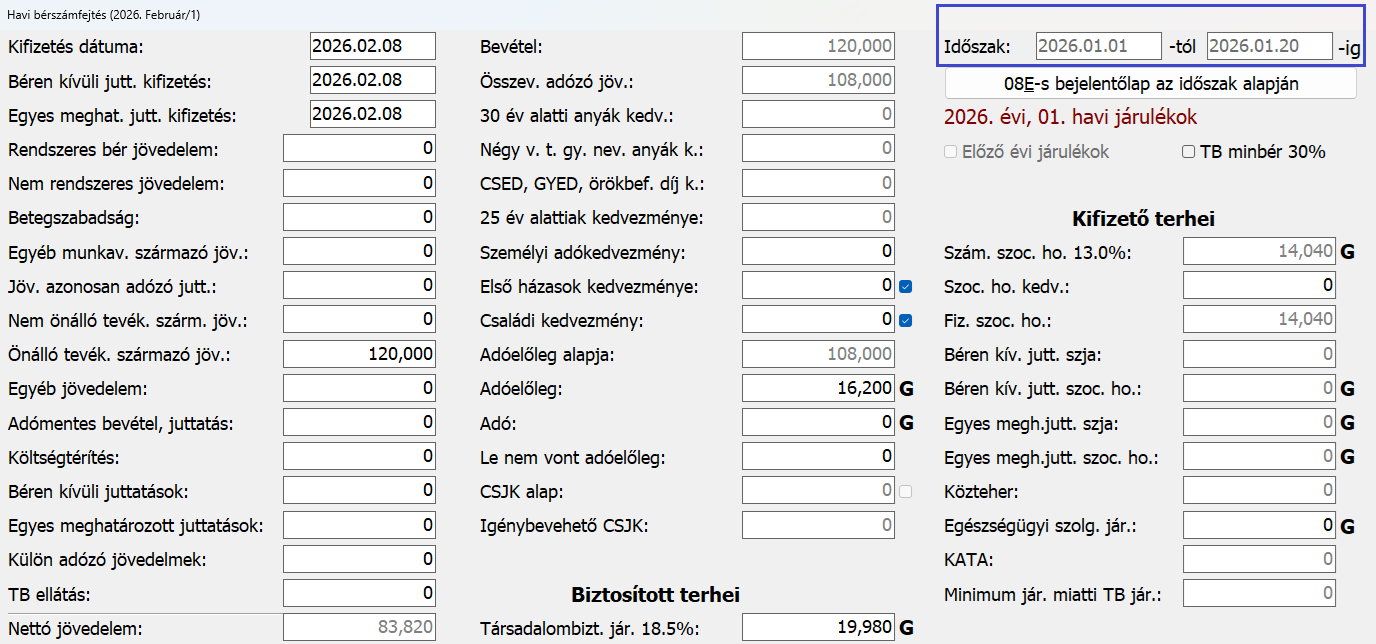Click the G icon beside Szám. szoc. ho.
The width and height of the screenshot is (1376, 644).
click(1347, 252)
